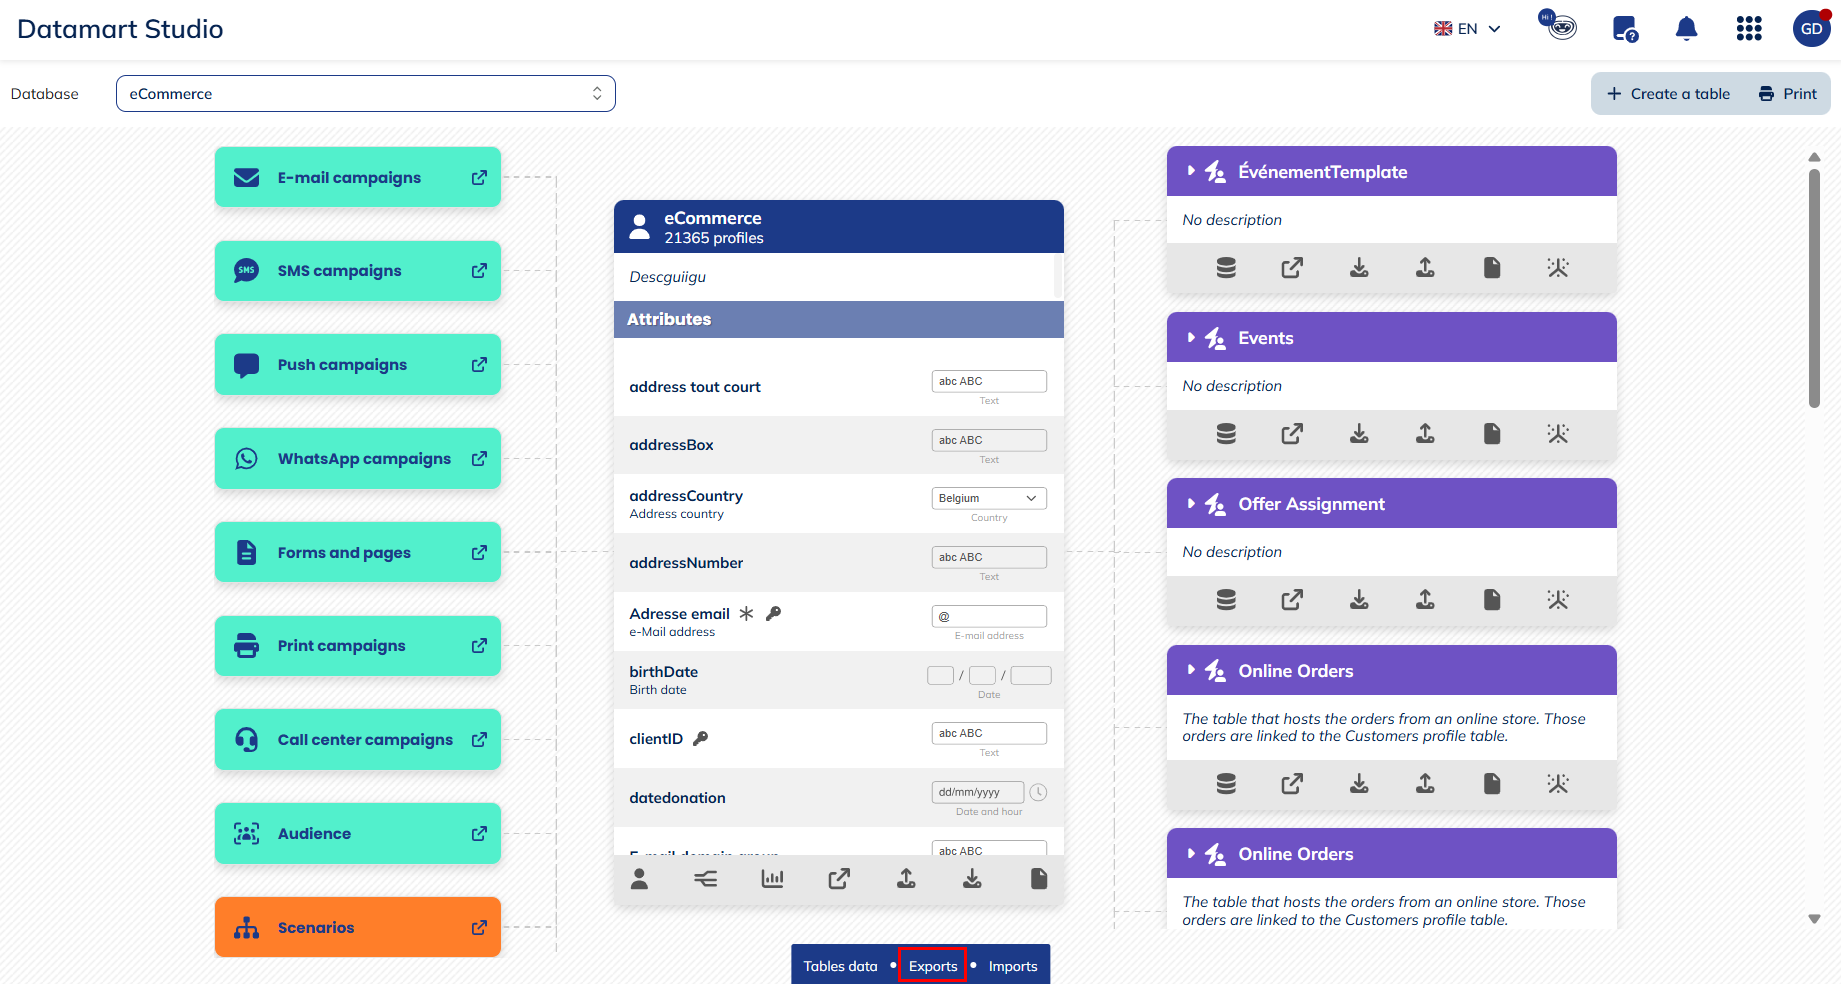Click the database icon under ÉvénementTemplate
Image resolution: width=1841 pixels, height=984 pixels.
pyautogui.click(x=1226, y=268)
